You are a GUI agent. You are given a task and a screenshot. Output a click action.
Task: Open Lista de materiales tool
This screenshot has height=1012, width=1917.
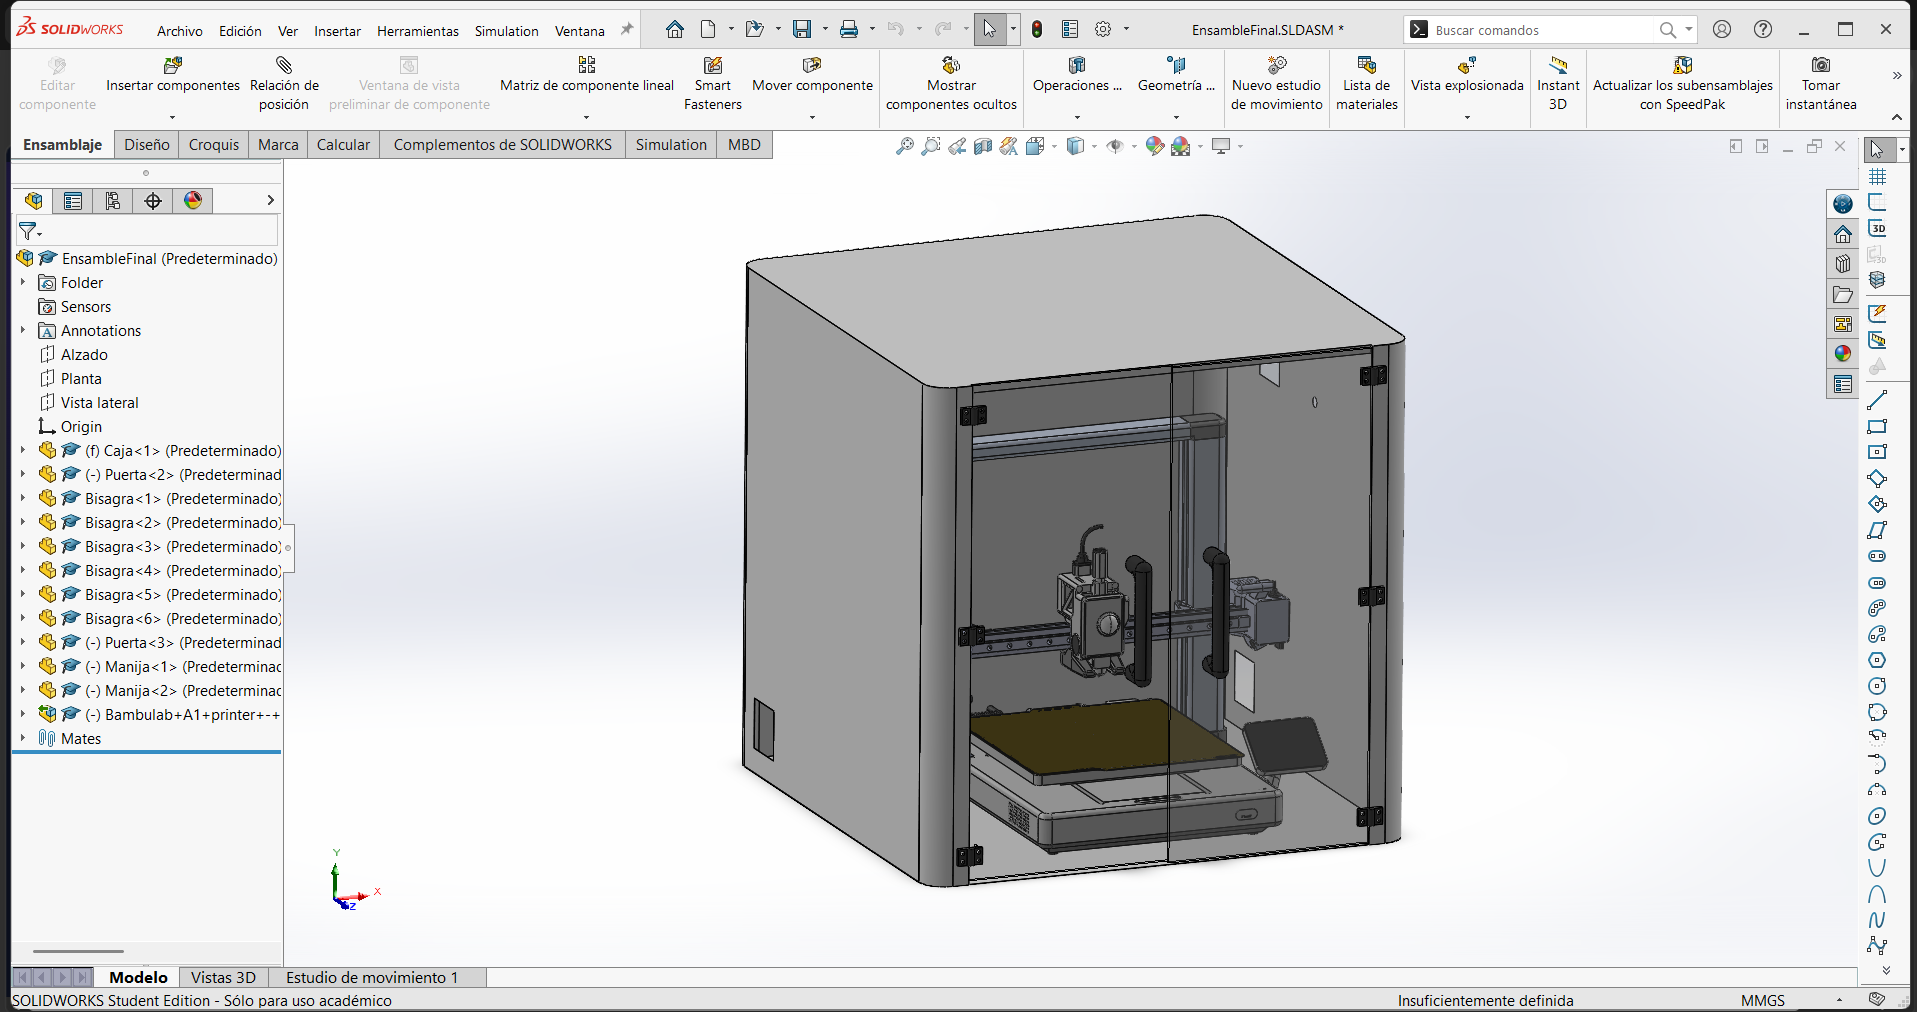coord(1367,83)
